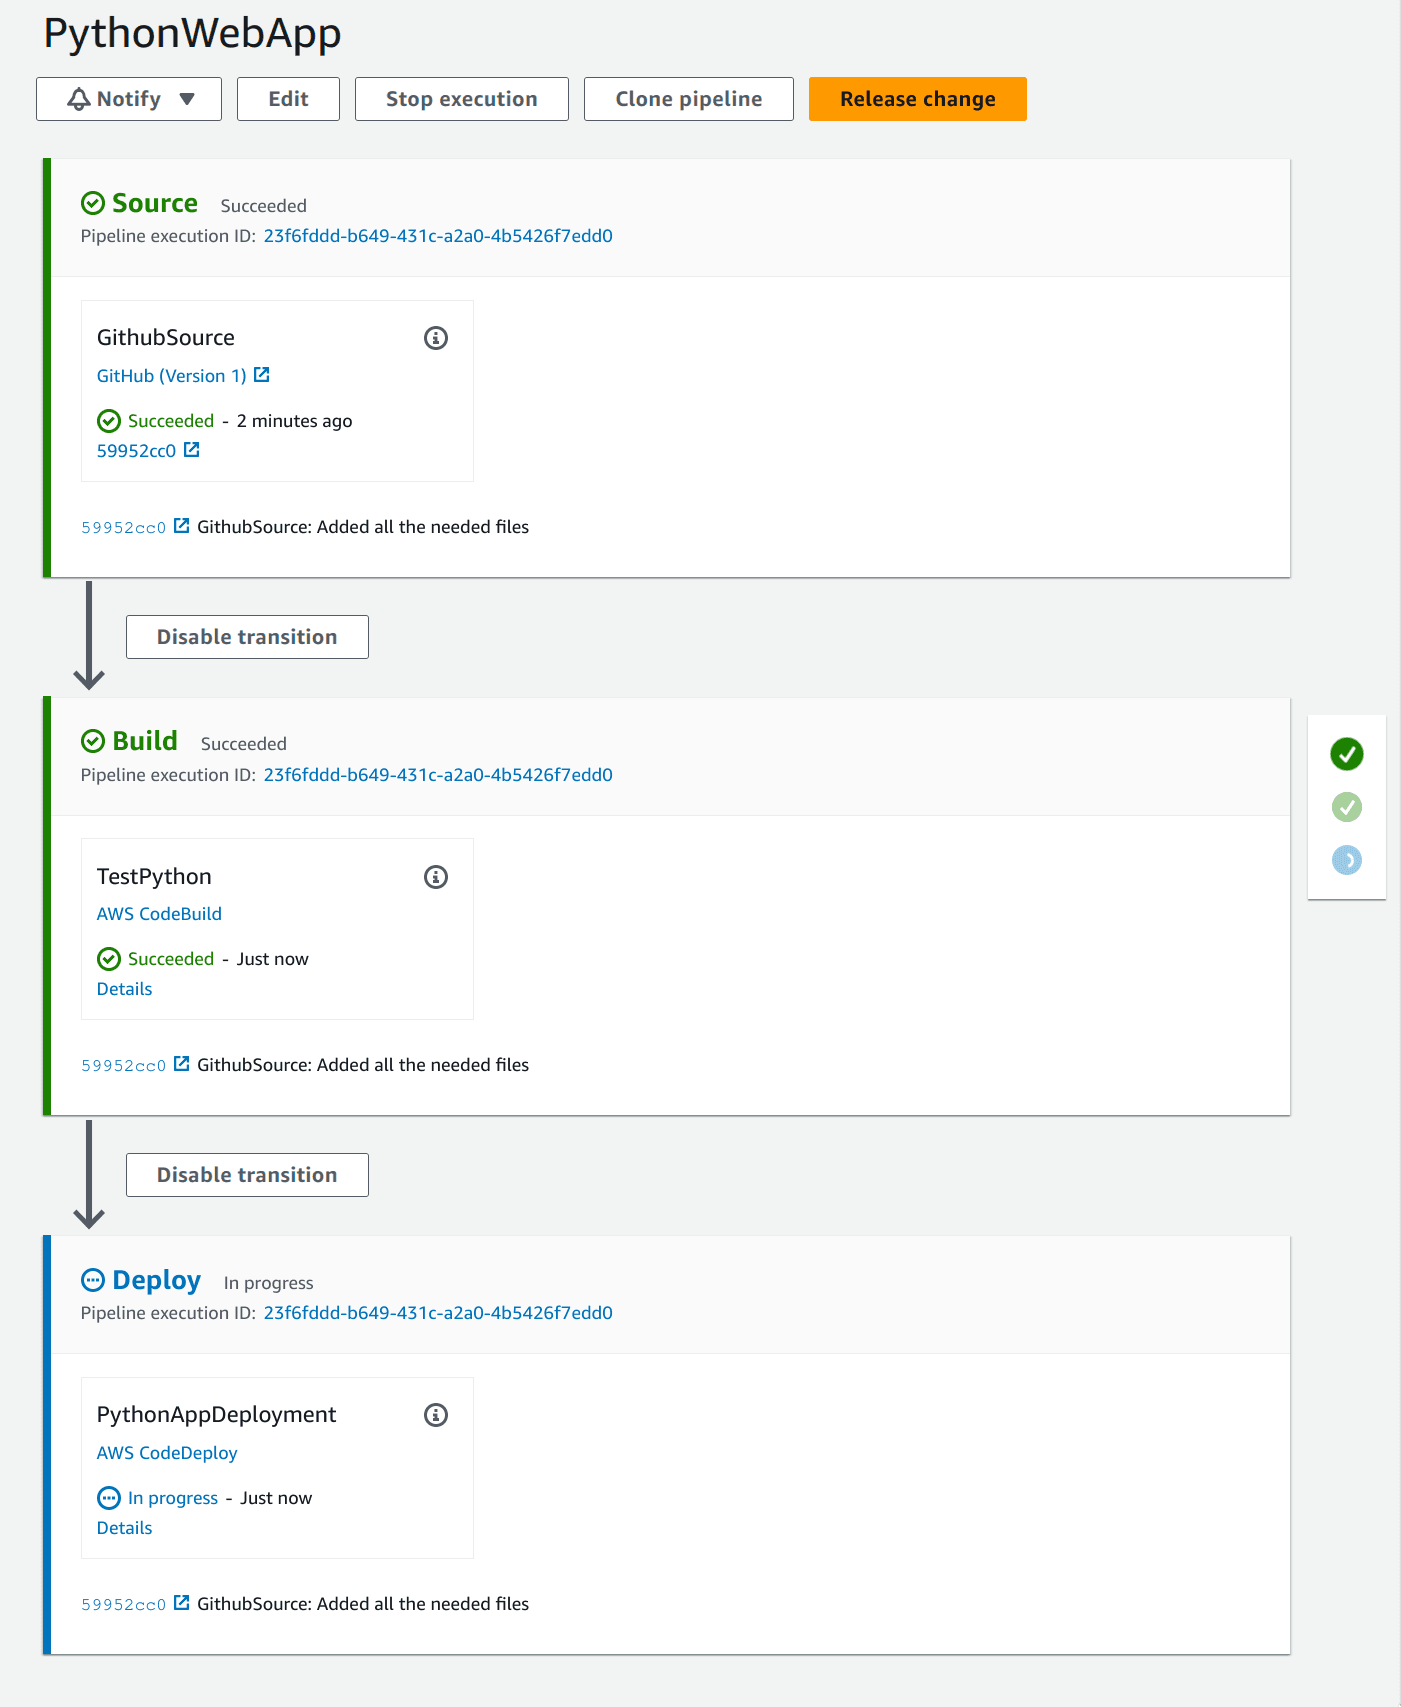1401x1707 pixels.
Task: Open AWS CodeBuild provider link
Action: (x=159, y=914)
